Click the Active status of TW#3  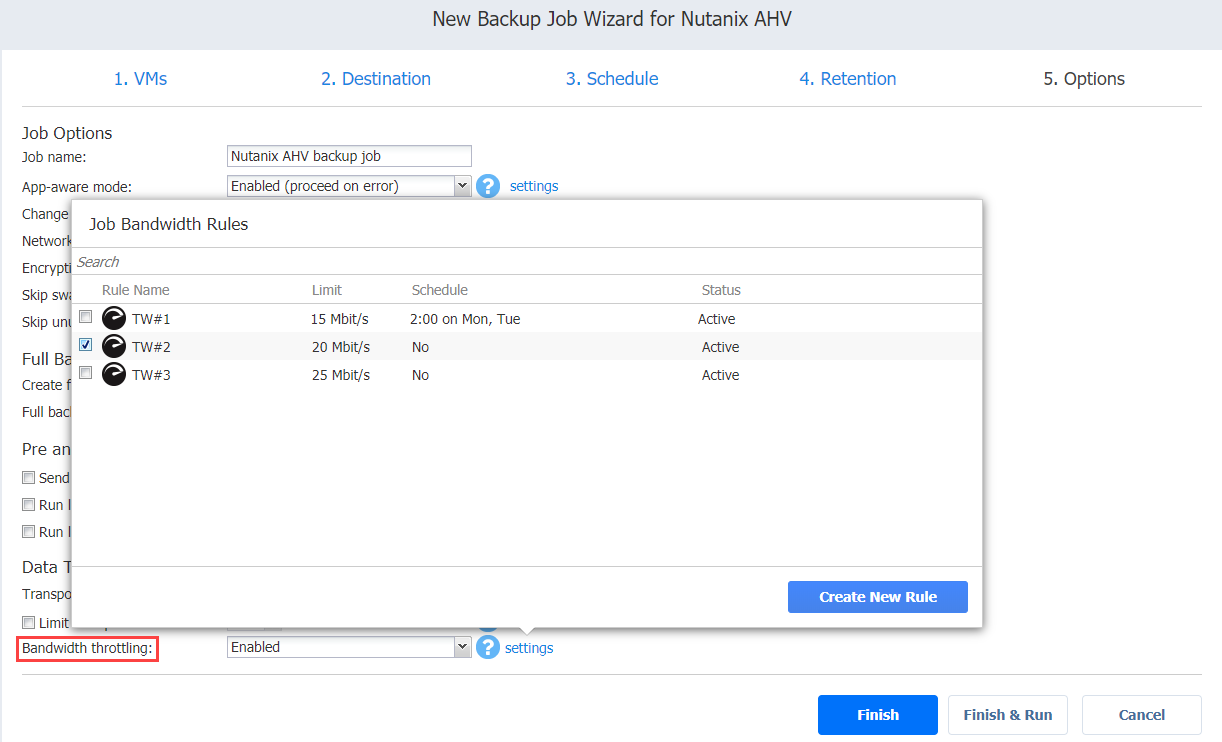click(x=721, y=375)
